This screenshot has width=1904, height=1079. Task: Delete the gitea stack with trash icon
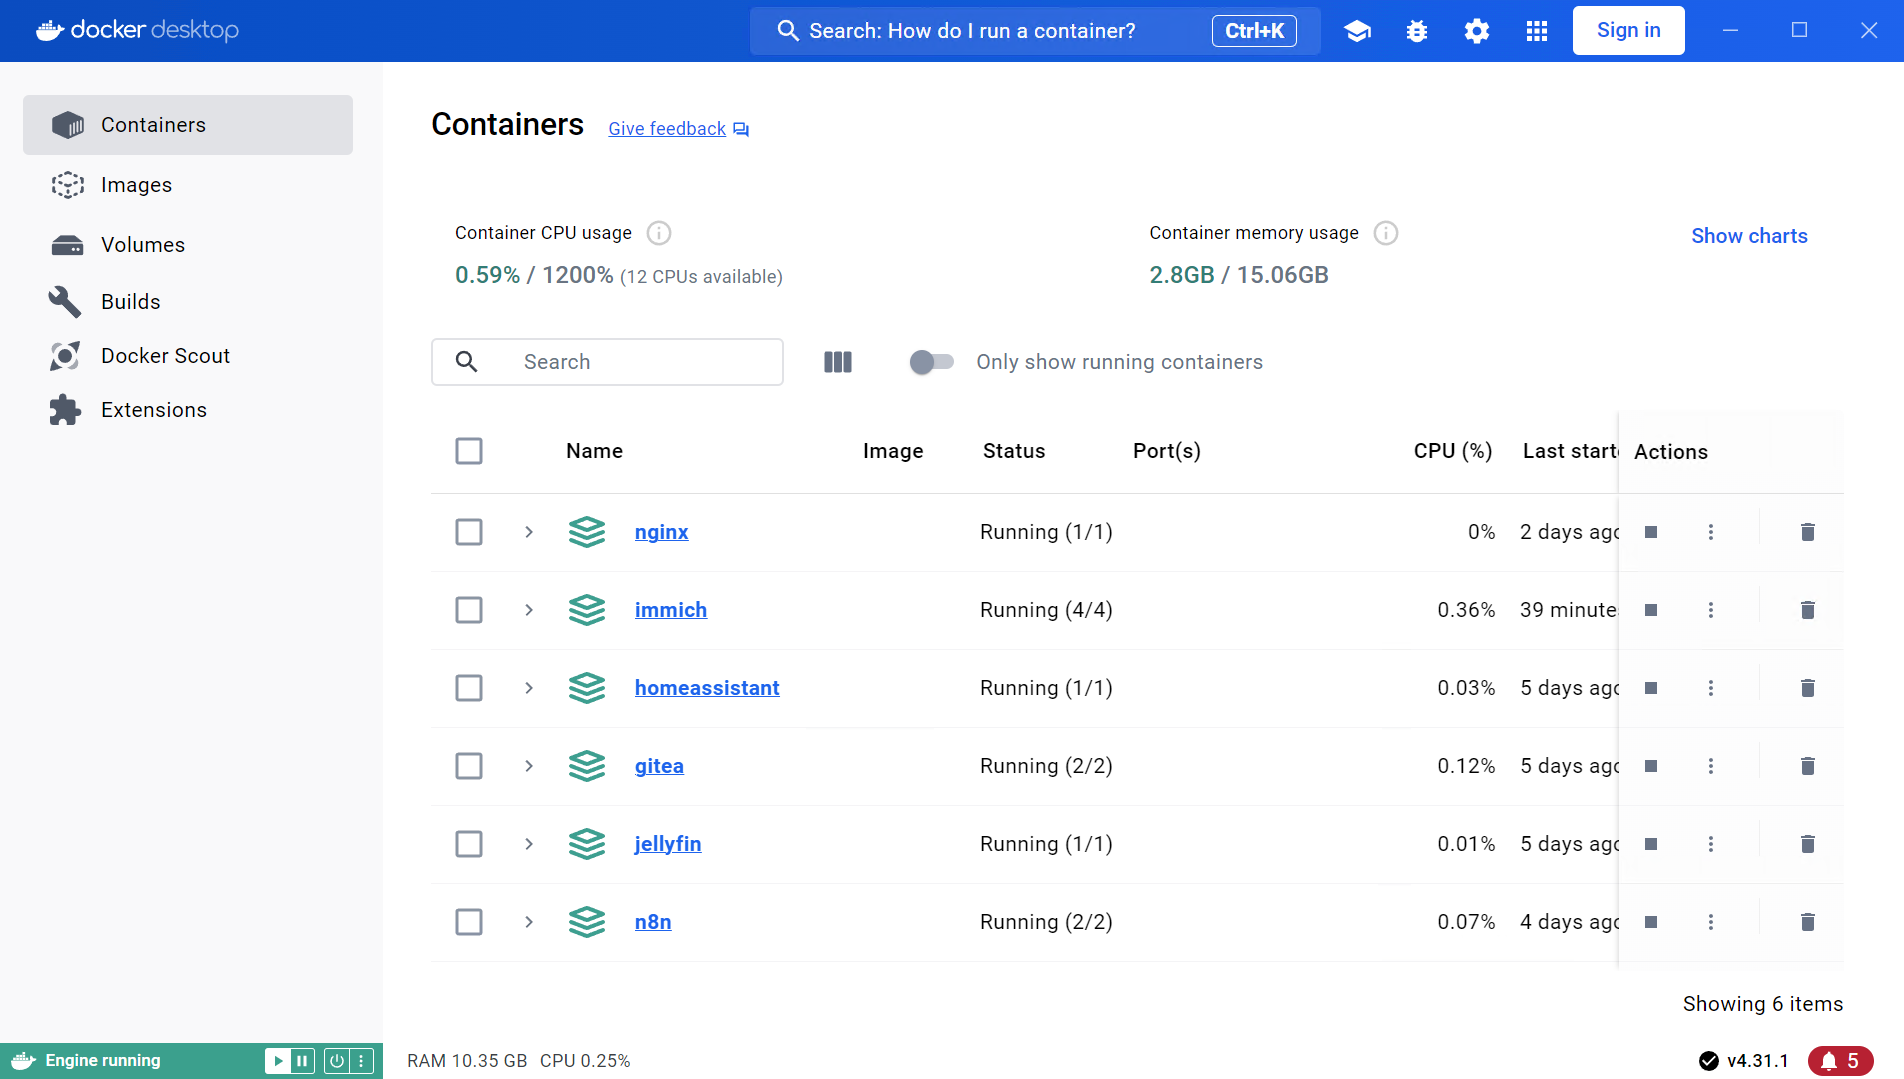coord(1808,766)
